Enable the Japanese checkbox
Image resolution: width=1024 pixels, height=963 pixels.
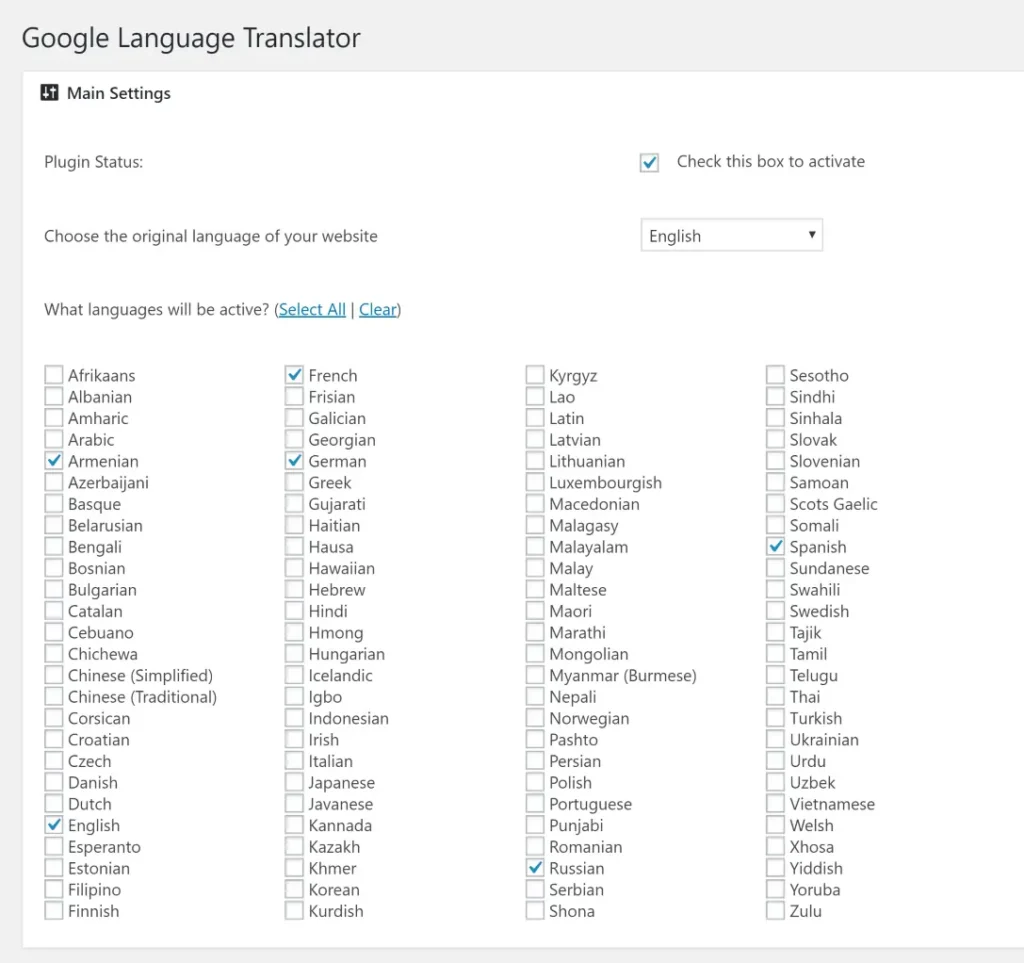[295, 782]
